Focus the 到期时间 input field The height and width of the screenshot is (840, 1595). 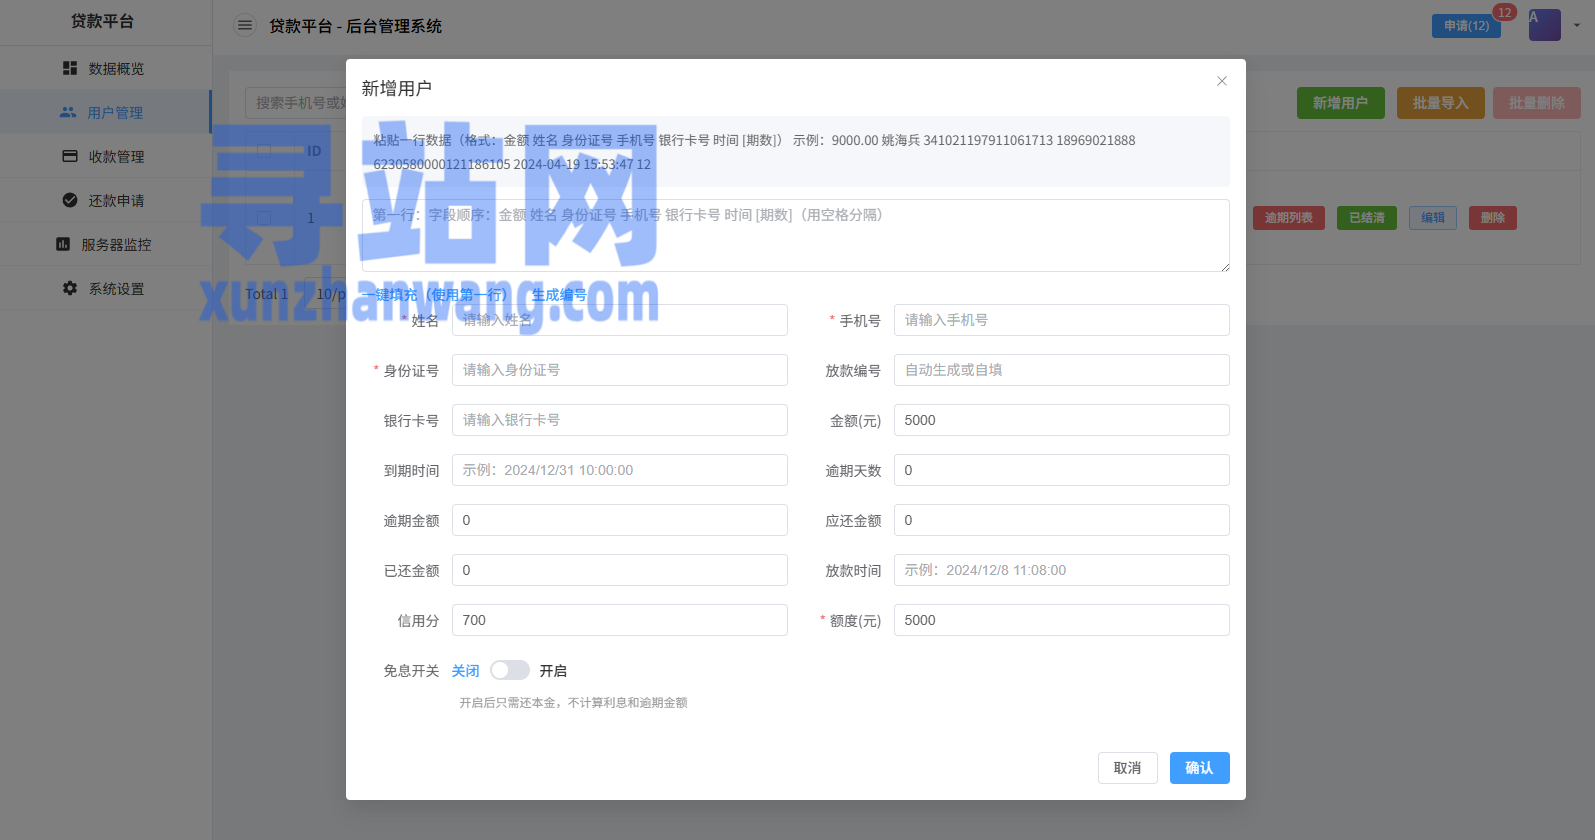click(x=620, y=470)
